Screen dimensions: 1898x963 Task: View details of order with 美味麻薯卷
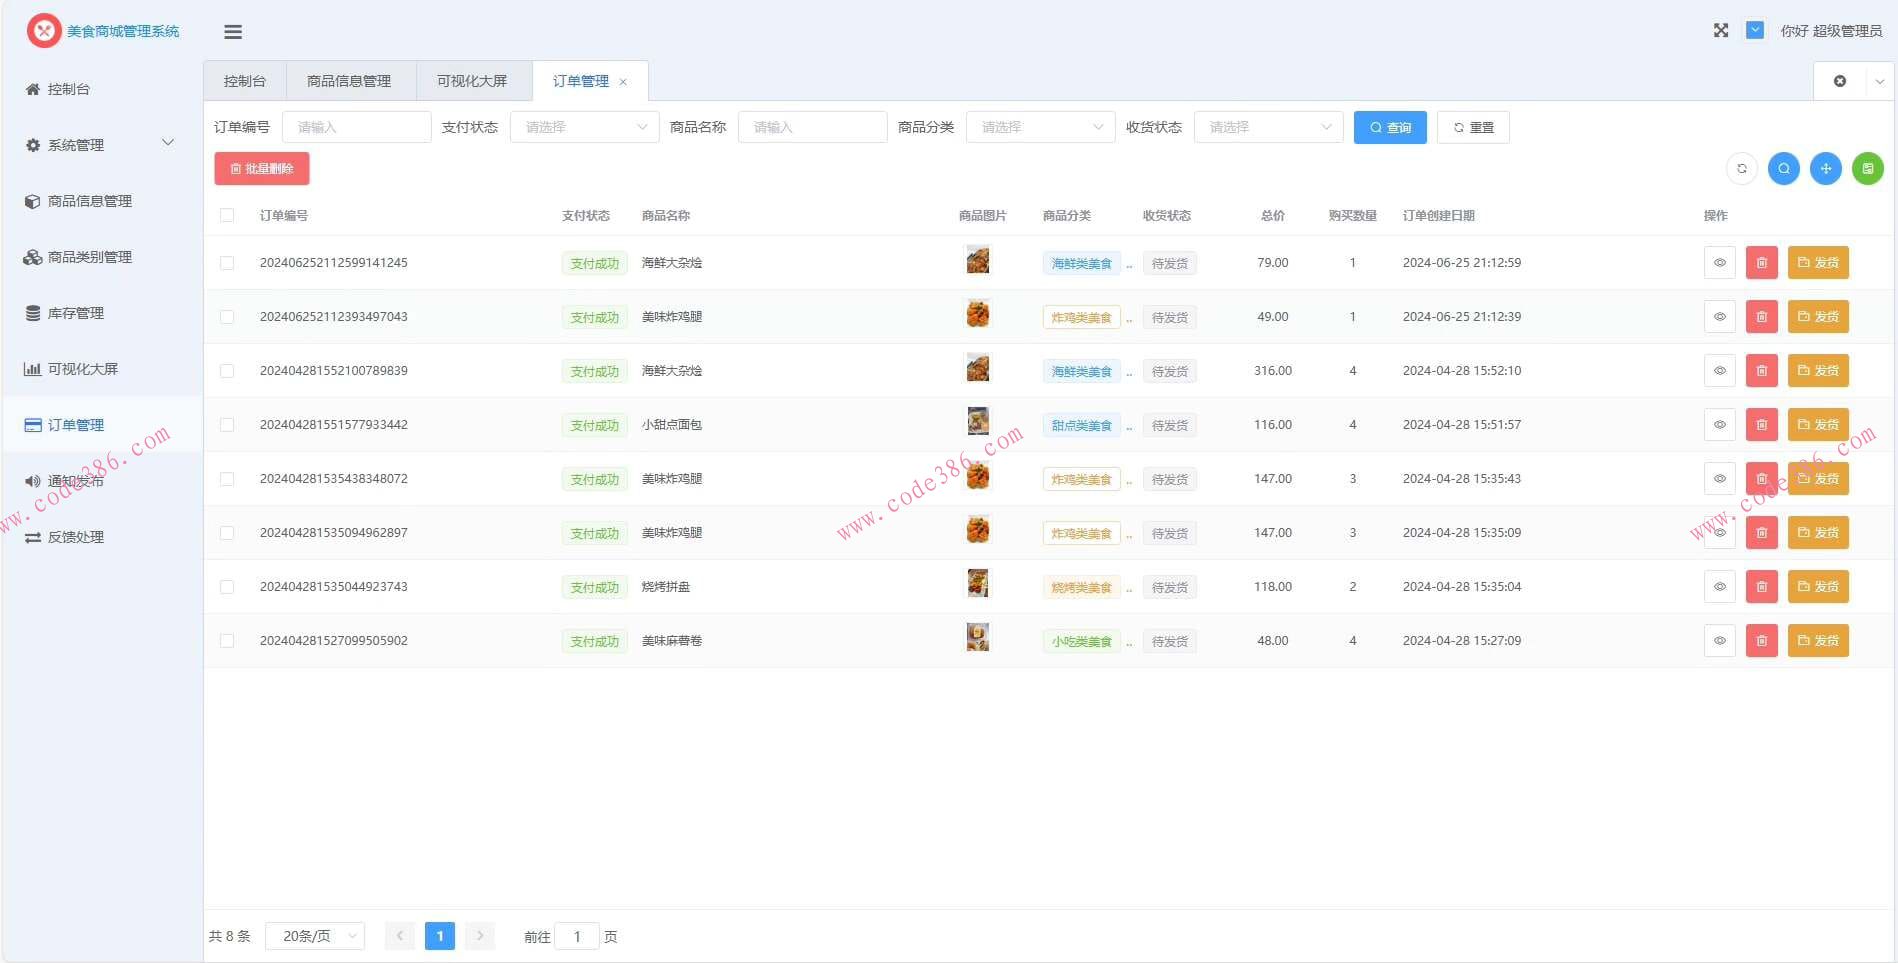(1719, 641)
